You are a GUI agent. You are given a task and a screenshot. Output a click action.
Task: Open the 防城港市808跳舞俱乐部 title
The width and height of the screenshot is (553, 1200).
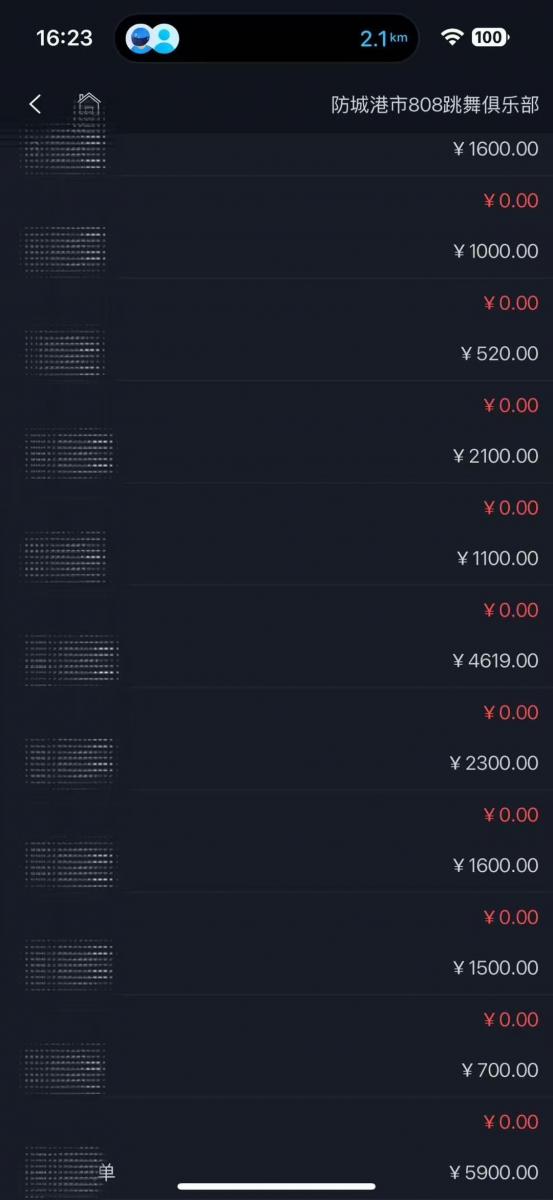[435, 105]
